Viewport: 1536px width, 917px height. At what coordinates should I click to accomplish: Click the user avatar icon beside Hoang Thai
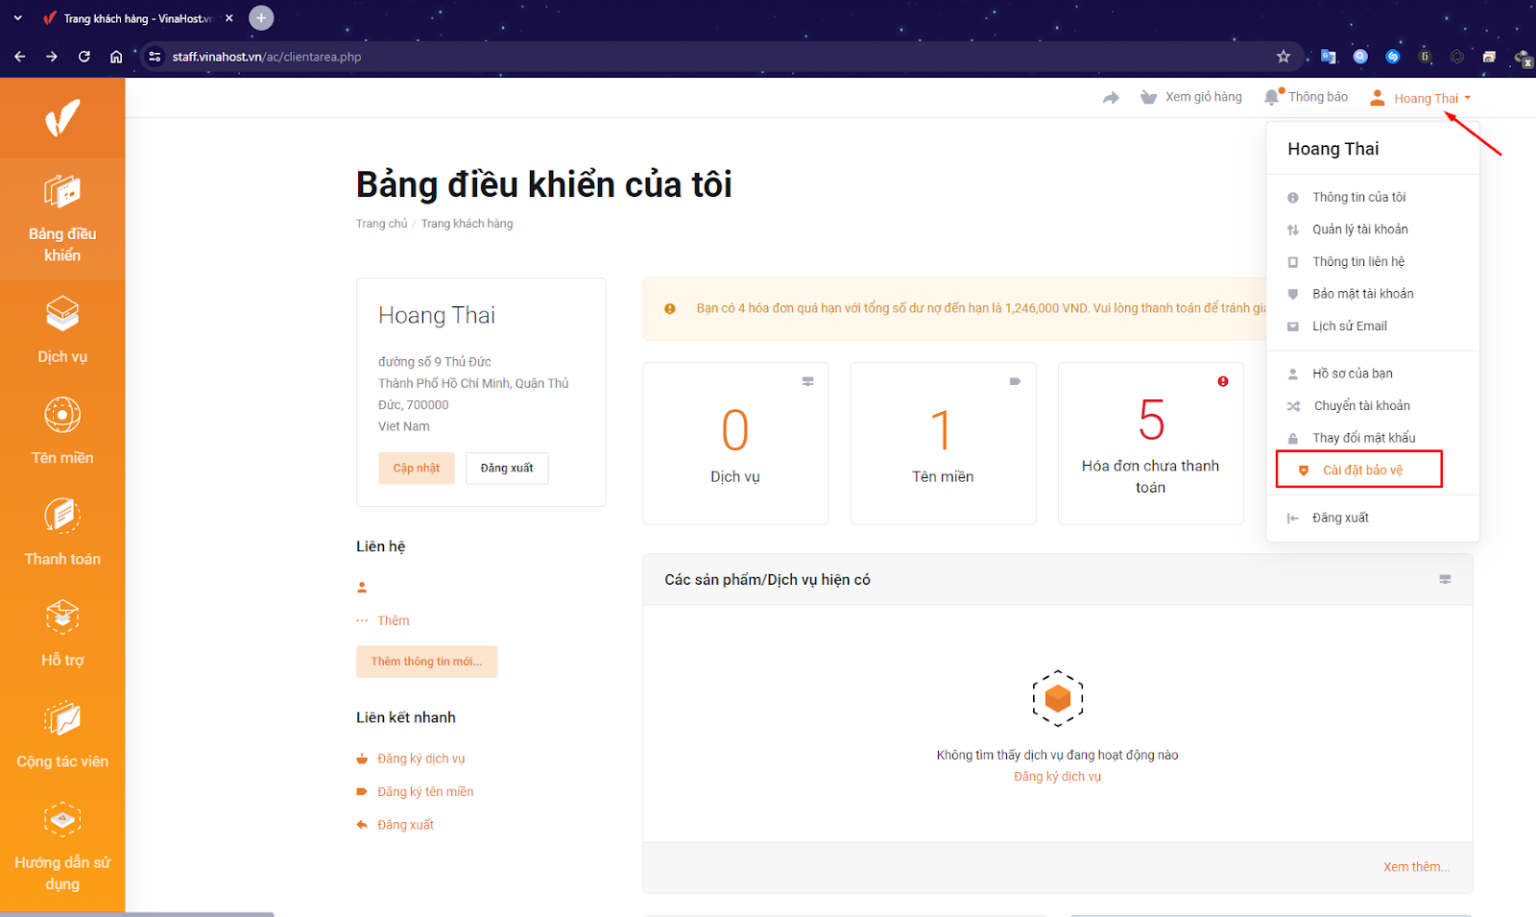(x=1377, y=97)
